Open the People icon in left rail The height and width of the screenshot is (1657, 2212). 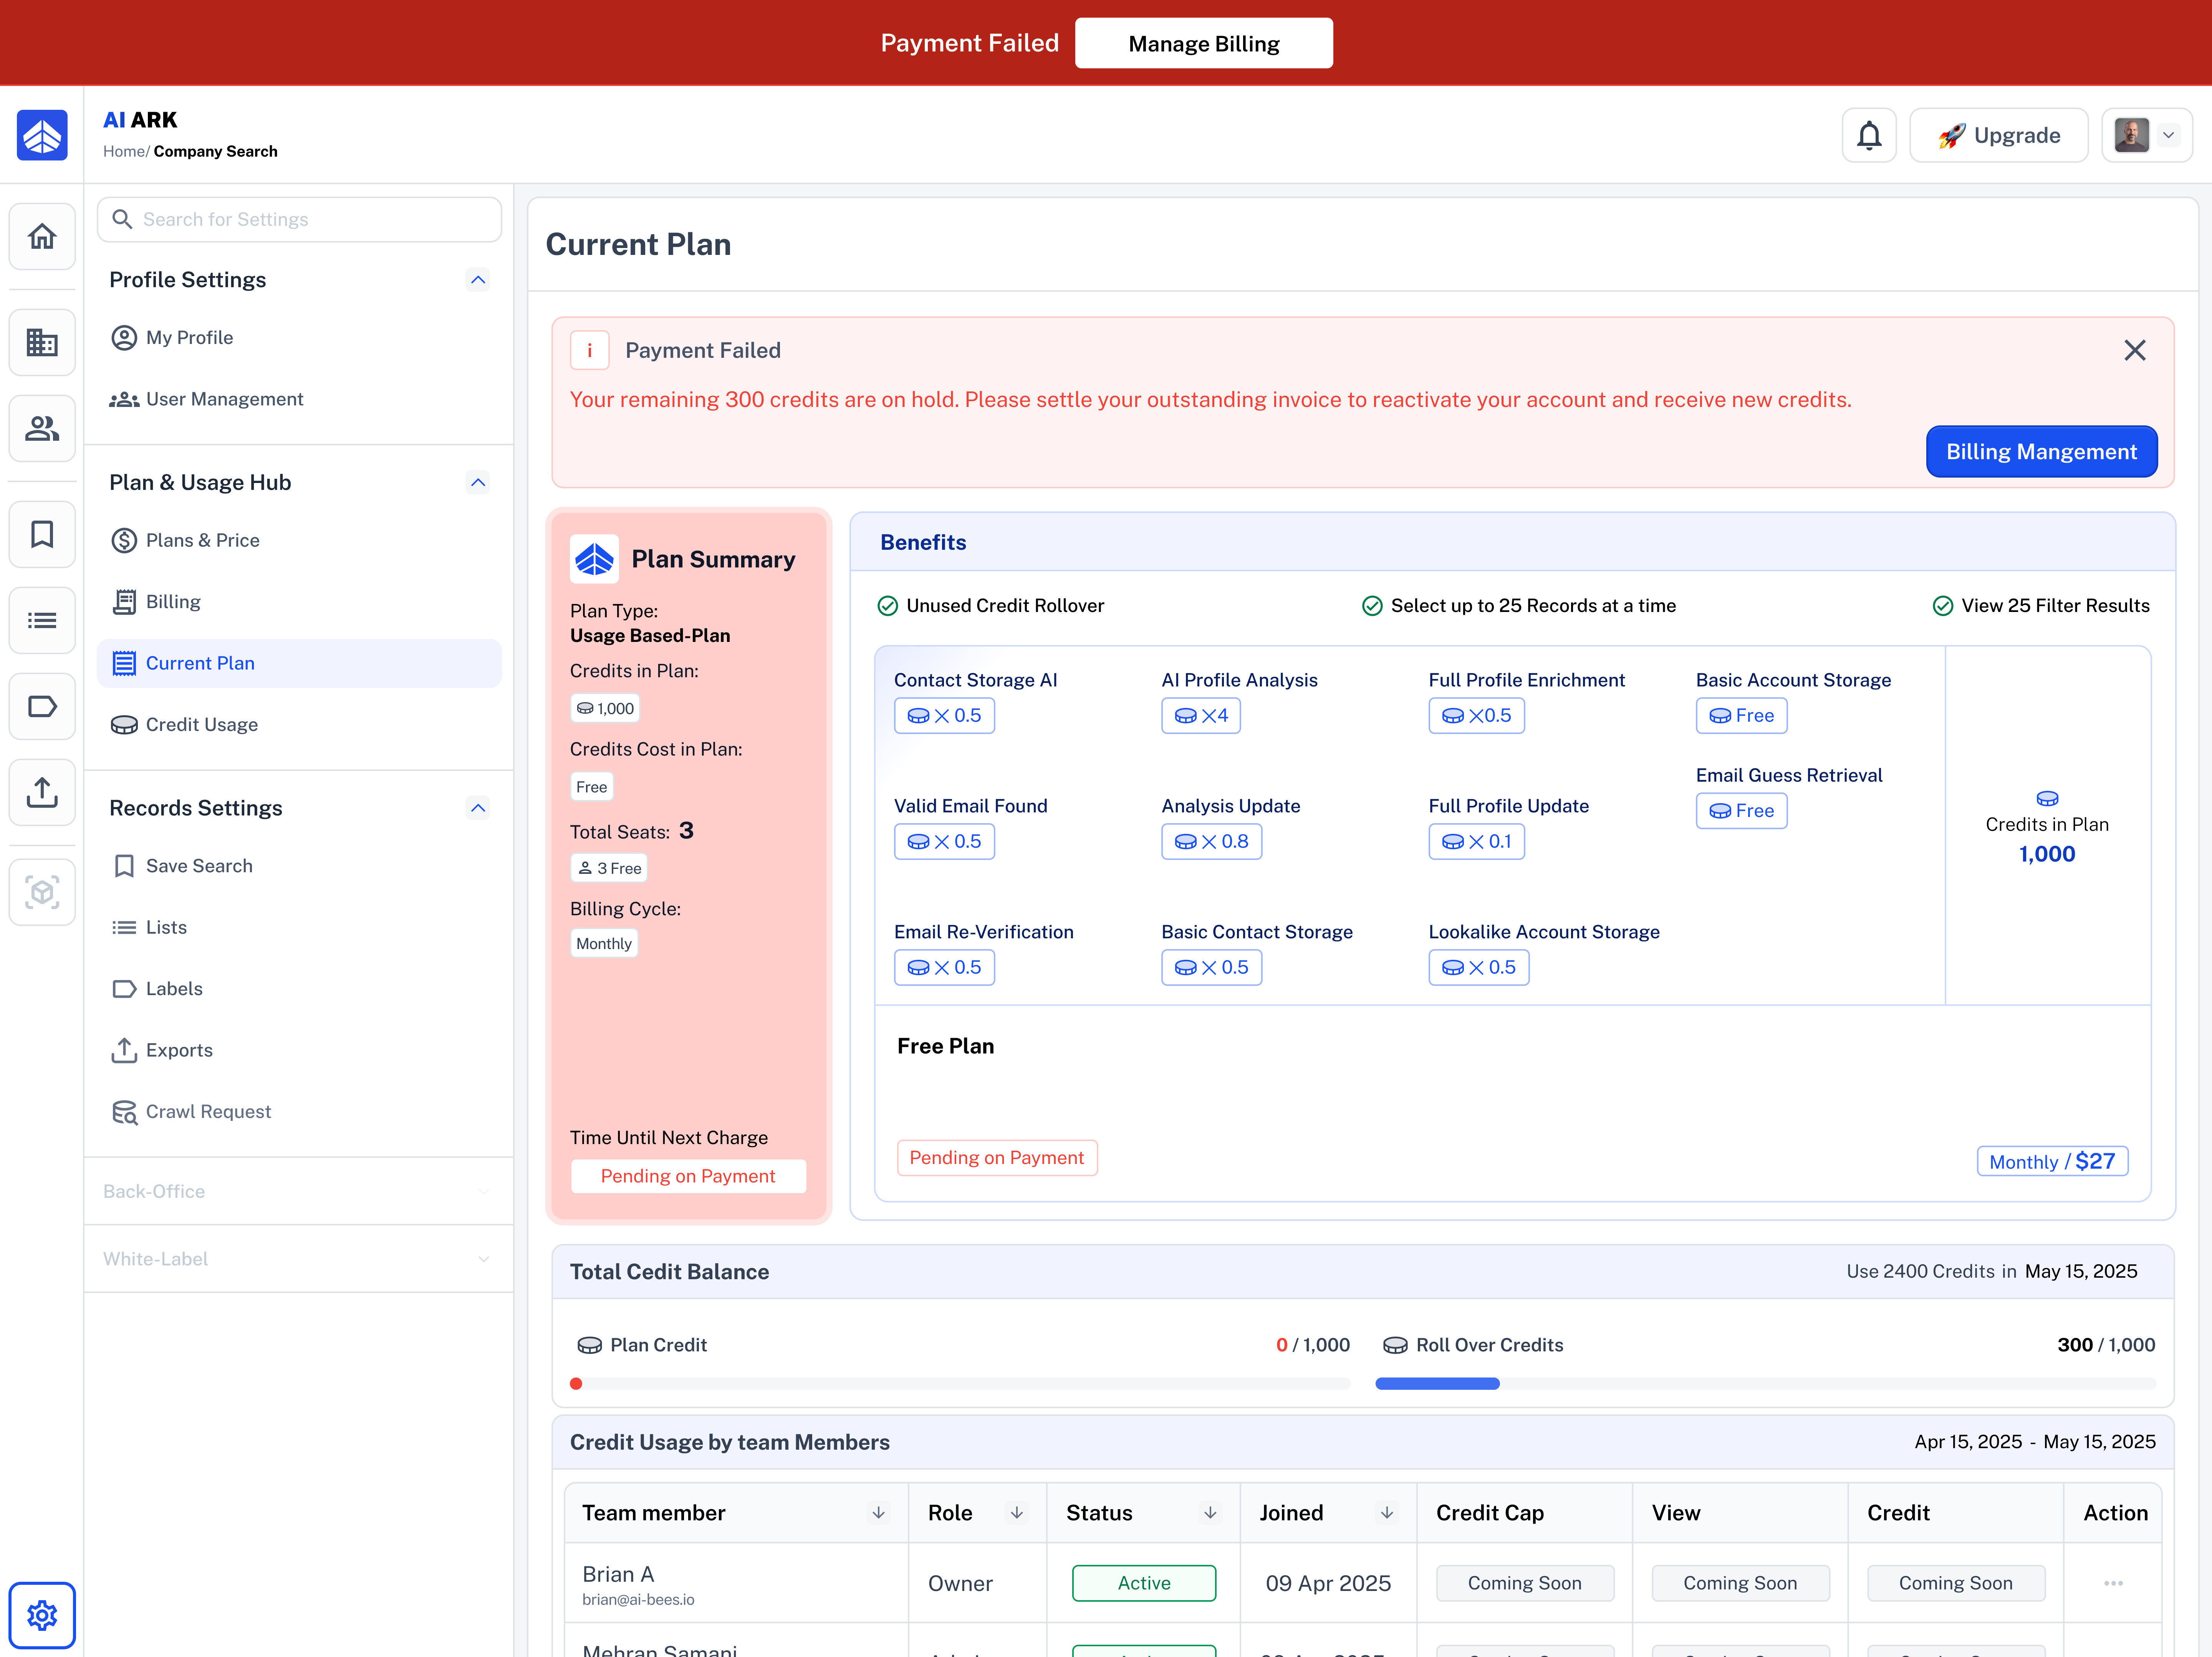click(42, 428)
